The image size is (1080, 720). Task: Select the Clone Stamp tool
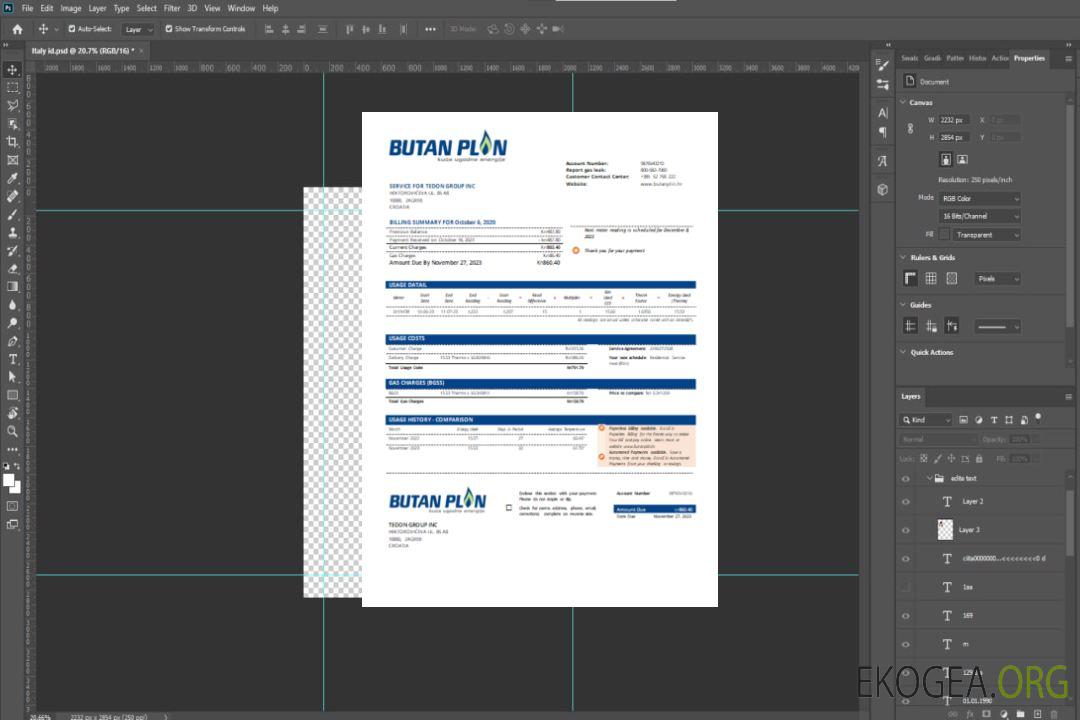tap(12, 232)
